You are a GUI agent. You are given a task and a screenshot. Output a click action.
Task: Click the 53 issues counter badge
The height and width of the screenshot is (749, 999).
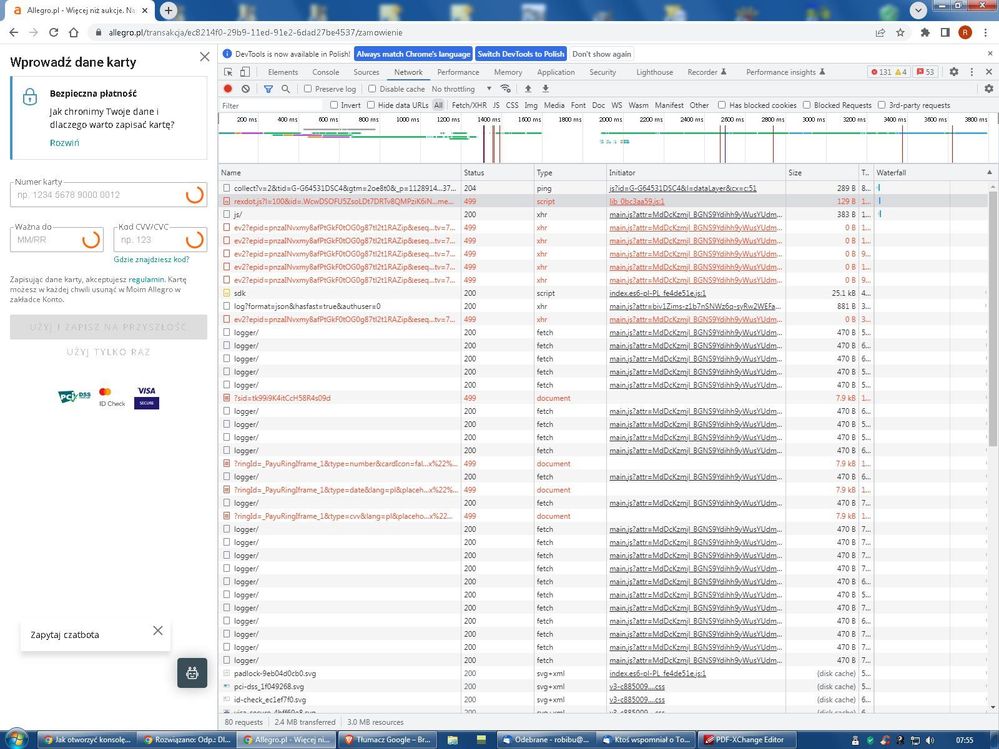tap(925, 72)
